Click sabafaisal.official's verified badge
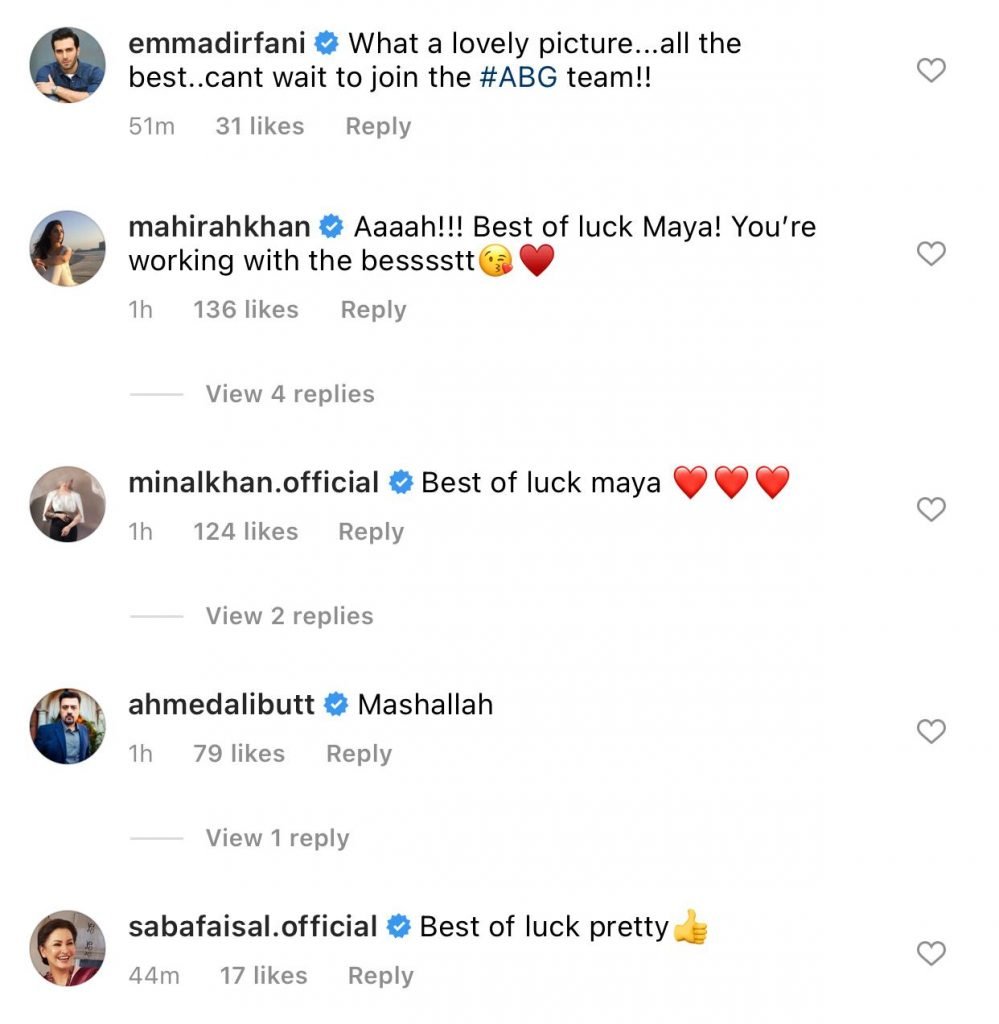Screen dimensions: 999x1024 click(x=401, y=927)
